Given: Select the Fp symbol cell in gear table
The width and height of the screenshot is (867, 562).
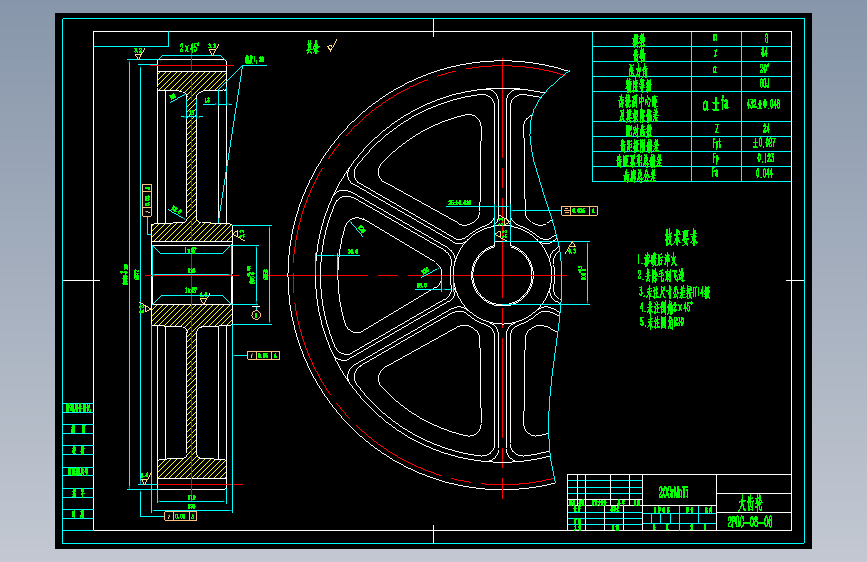Looking at the screenshot, I should pos(715,159).
